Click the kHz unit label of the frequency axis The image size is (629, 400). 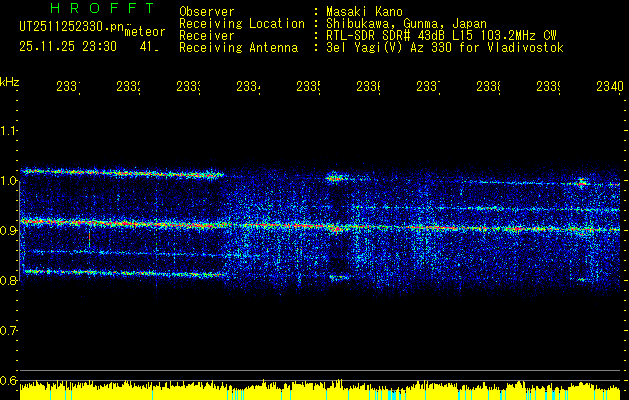[x=10, y=82]
